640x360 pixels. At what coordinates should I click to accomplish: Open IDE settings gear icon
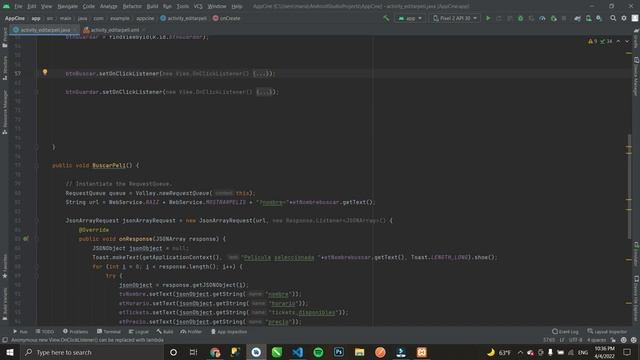coord(624,18)
